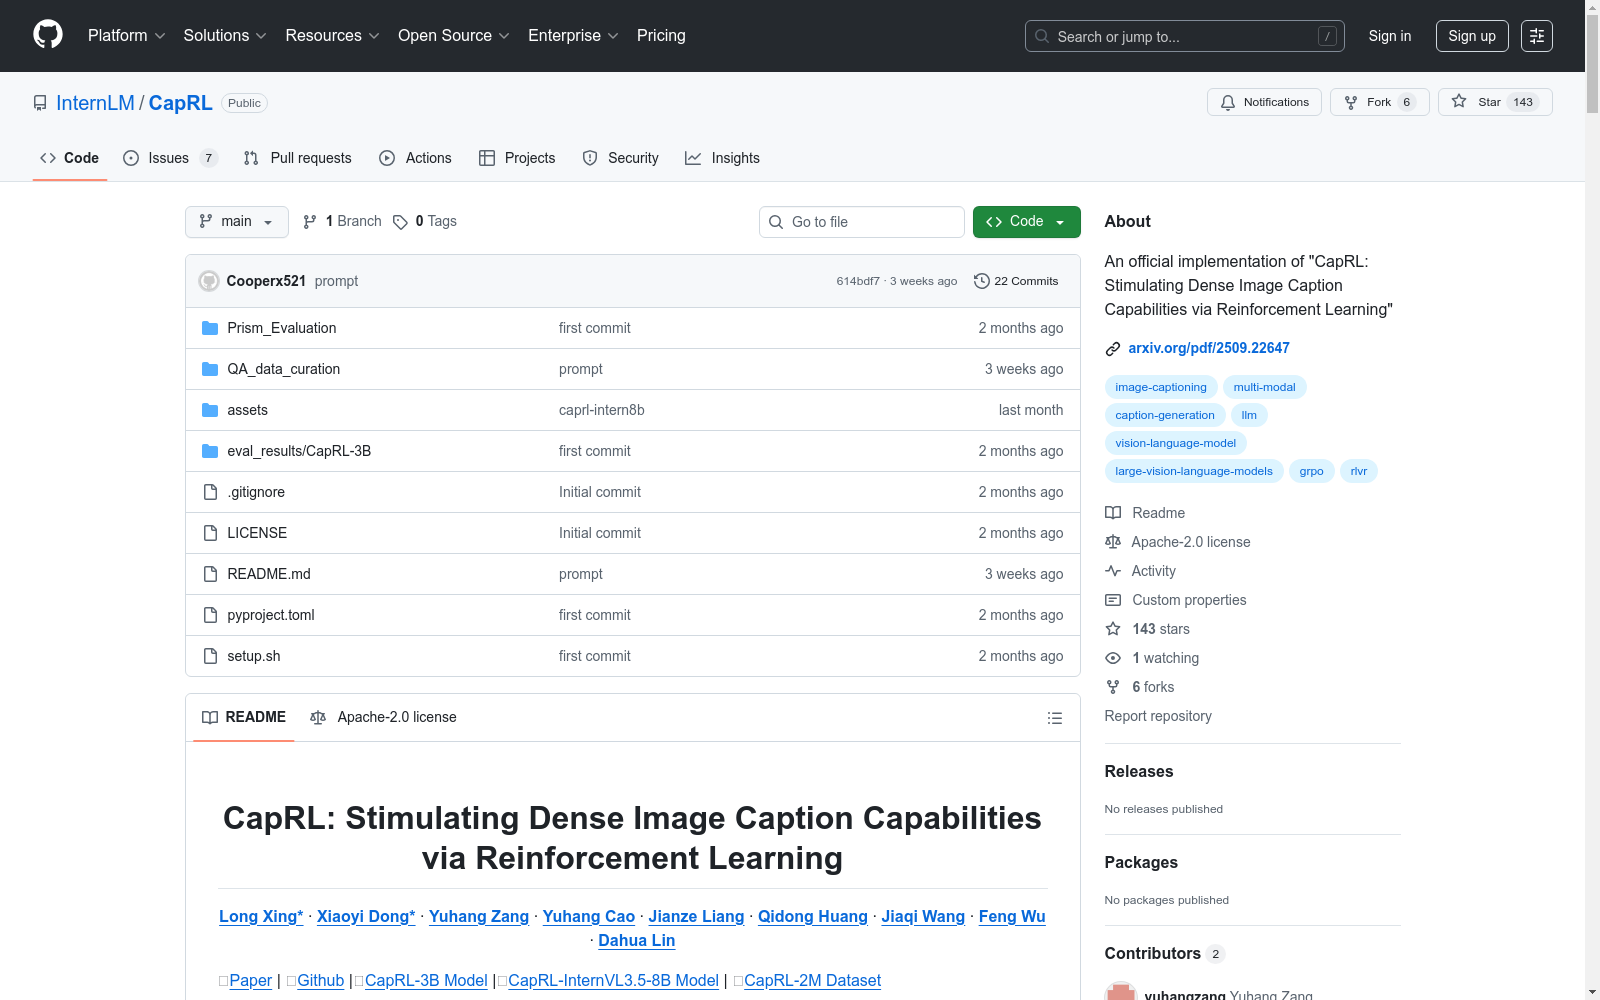
Task: Open the LICENSE file
Action: pyautogui.click(x=257, y=533)
